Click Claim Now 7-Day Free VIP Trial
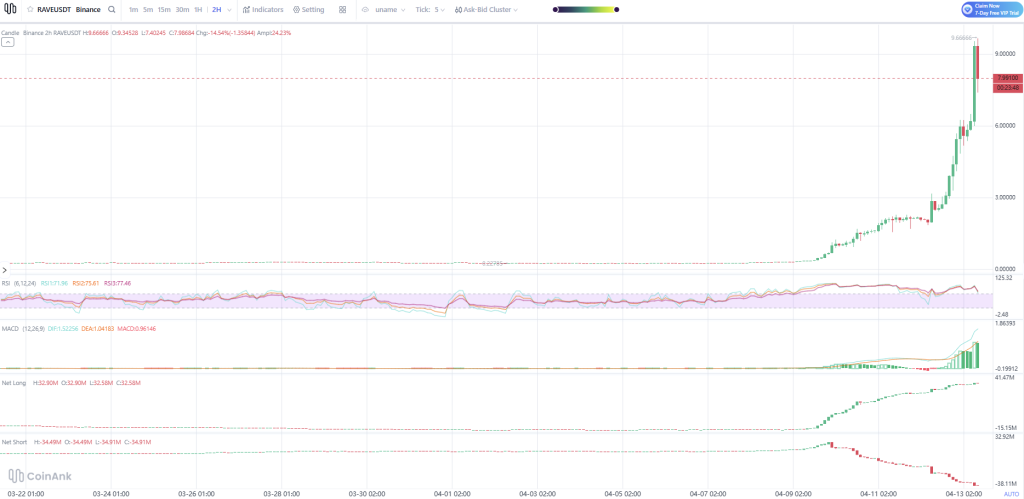 click(988, 9)
